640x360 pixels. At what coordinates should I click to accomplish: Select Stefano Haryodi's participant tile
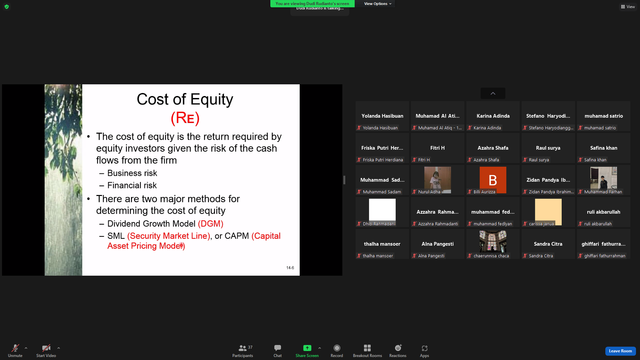tap(548, 116)
